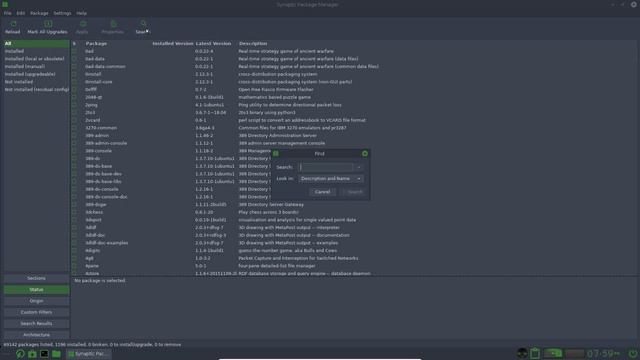Viewport: 640px width, 360px height.
Task: Open the clipboard tray icon
Action: pos(535,353)
